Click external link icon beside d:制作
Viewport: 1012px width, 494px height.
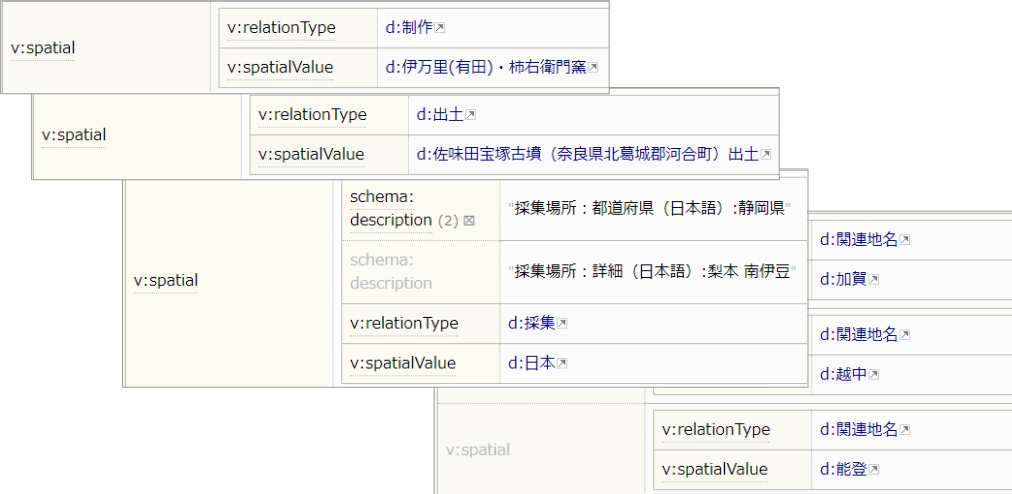[441, 29]
